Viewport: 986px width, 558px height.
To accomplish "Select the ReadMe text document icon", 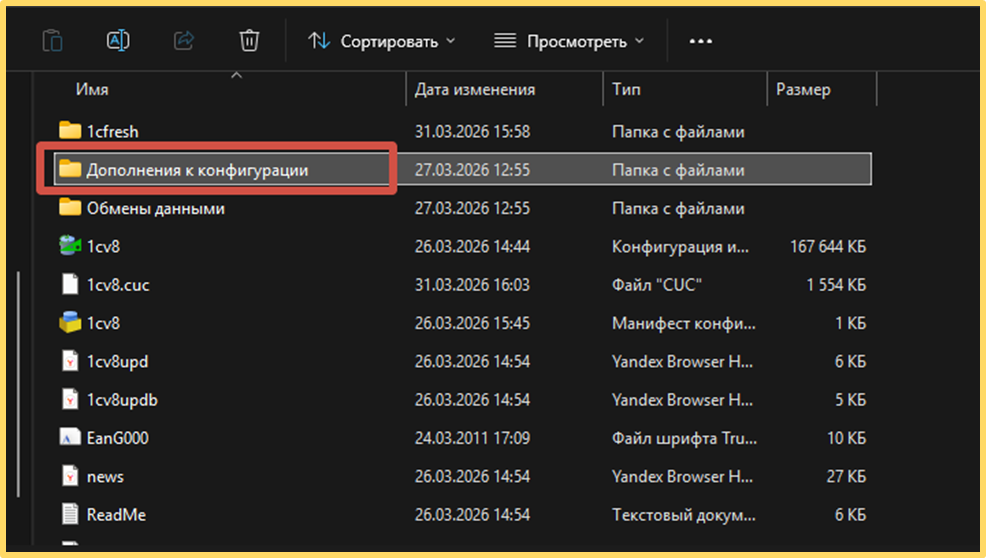I will pyautogui.click(x=70, y=514).
